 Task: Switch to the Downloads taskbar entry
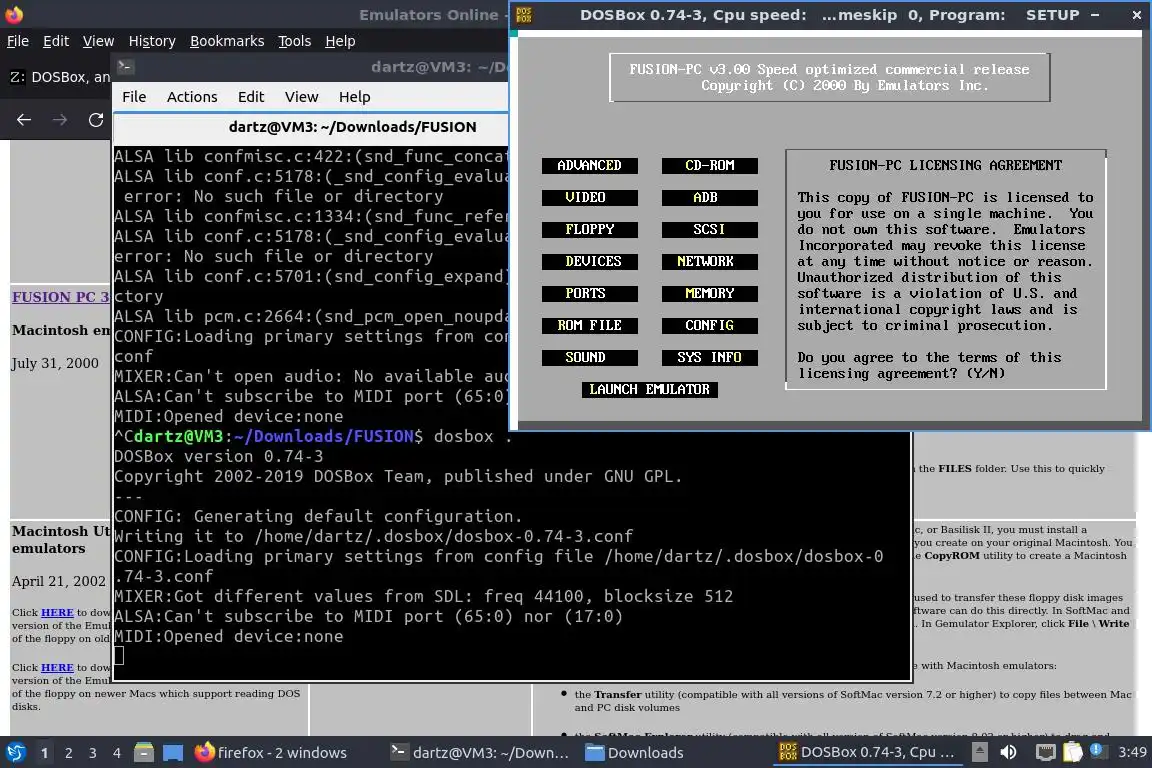pyautogui.click(x=635, y=753)
